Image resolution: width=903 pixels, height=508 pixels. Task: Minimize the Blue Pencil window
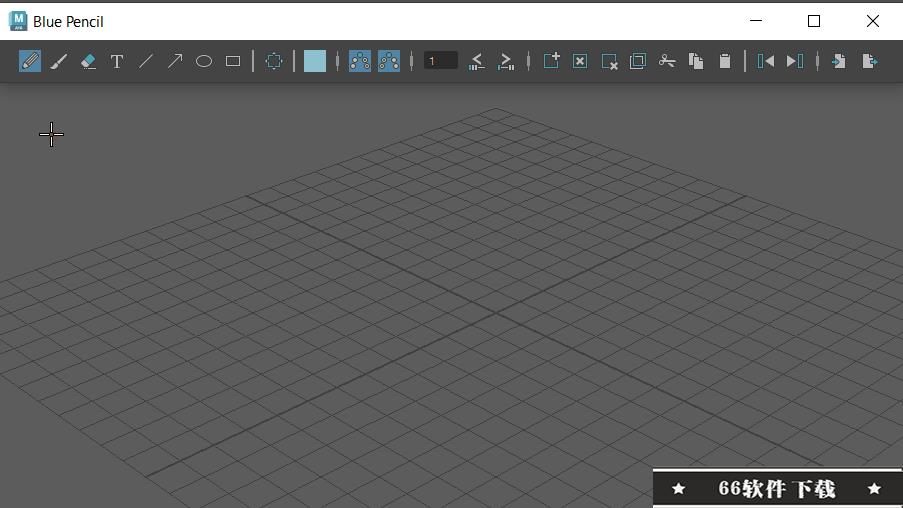tap(756, 21)
